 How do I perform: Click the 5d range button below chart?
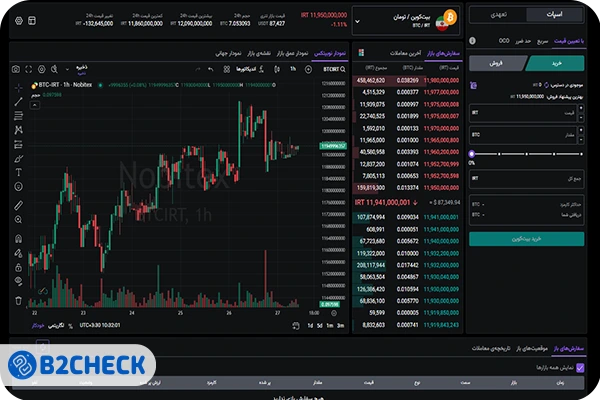point(321,325)
